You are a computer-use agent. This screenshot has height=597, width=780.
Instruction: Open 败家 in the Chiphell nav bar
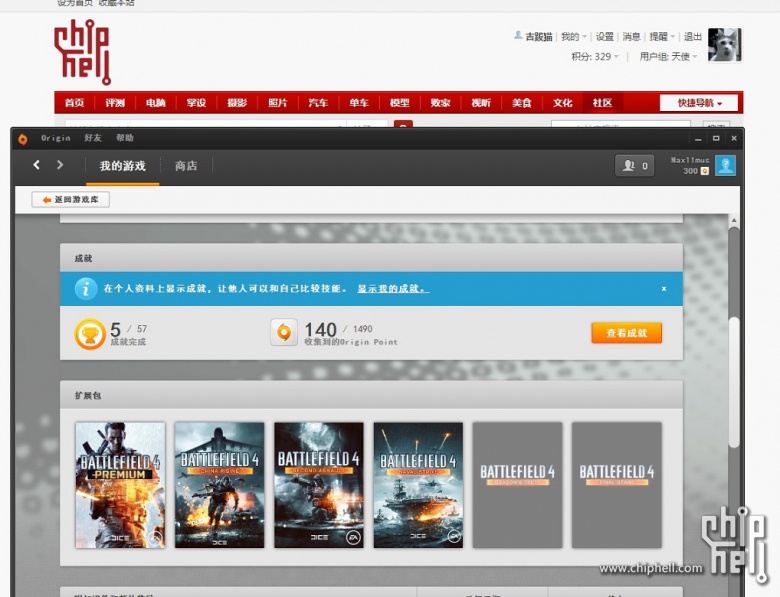pos(440,103)
